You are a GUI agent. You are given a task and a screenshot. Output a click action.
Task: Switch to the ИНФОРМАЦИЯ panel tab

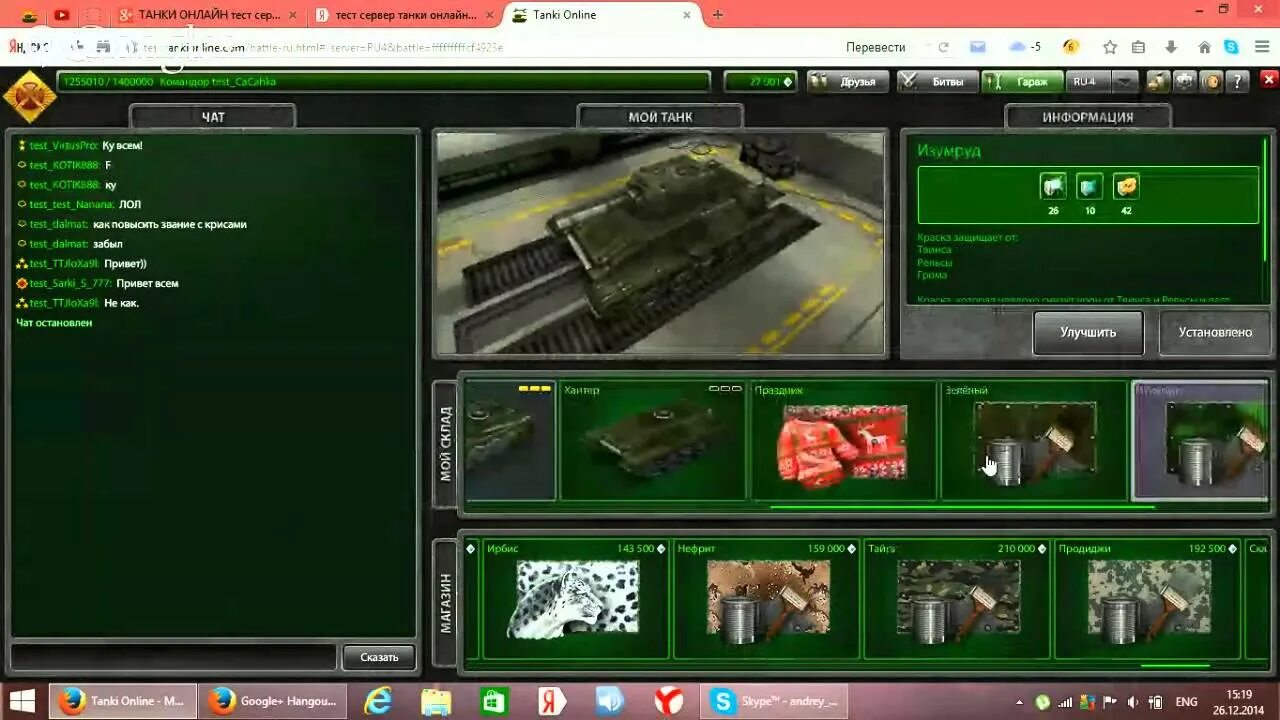click(1088, 117)
